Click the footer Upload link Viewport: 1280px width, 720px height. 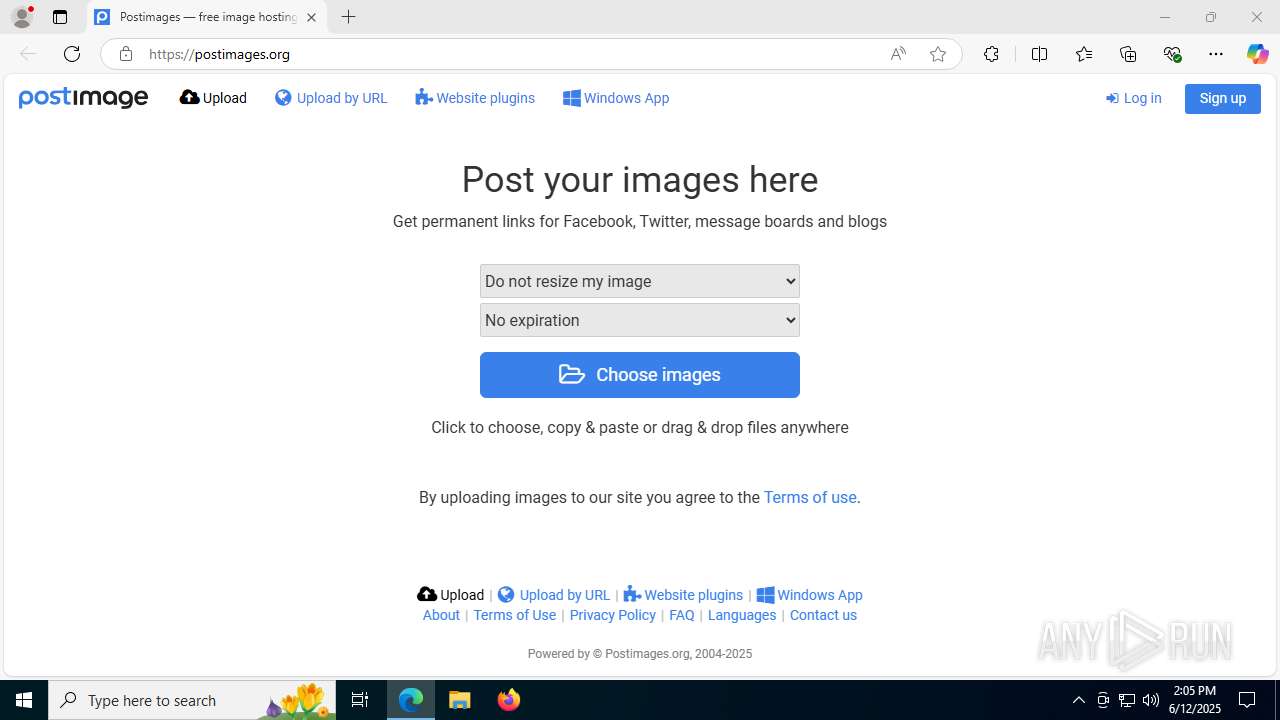tap(450, 595)
